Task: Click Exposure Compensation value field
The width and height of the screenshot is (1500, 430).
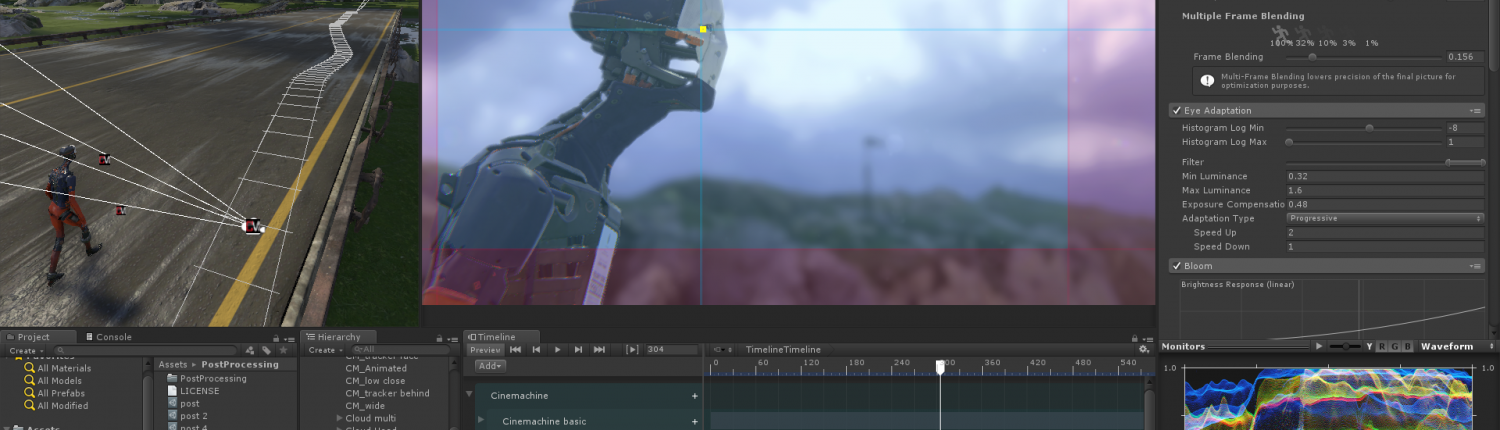Action: pos(1385,204)
